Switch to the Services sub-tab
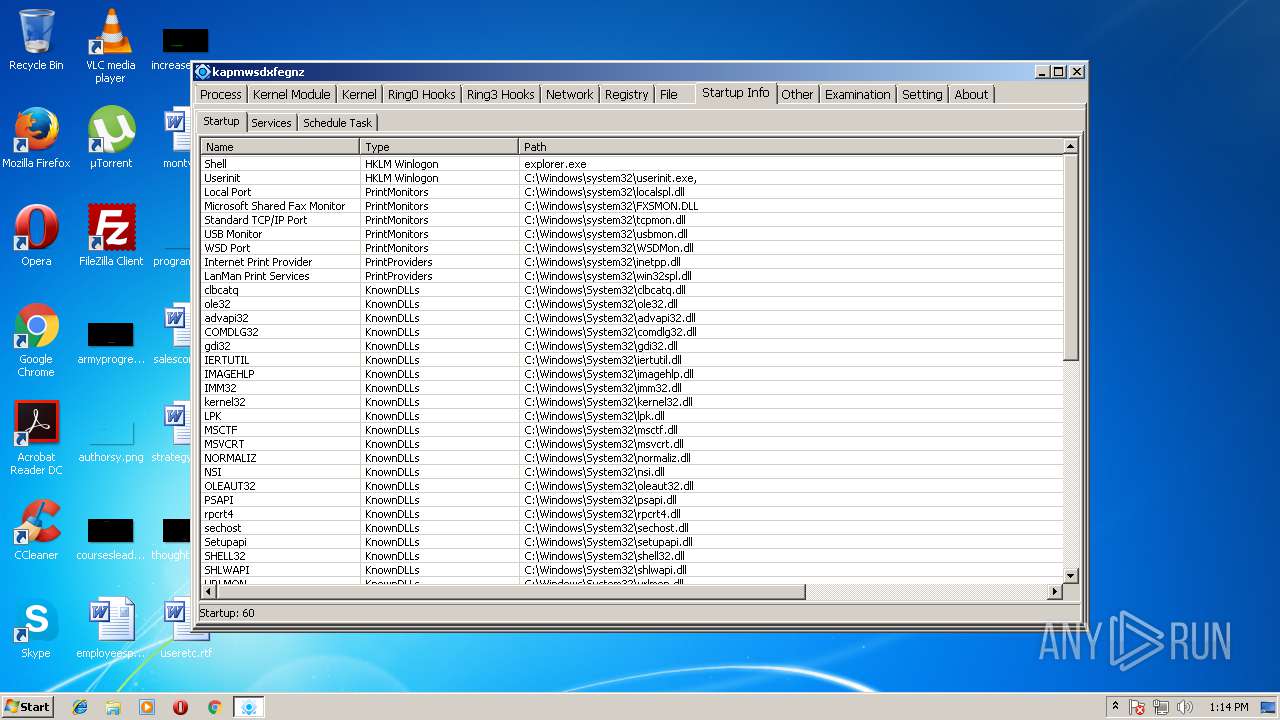 click(271, 122)
